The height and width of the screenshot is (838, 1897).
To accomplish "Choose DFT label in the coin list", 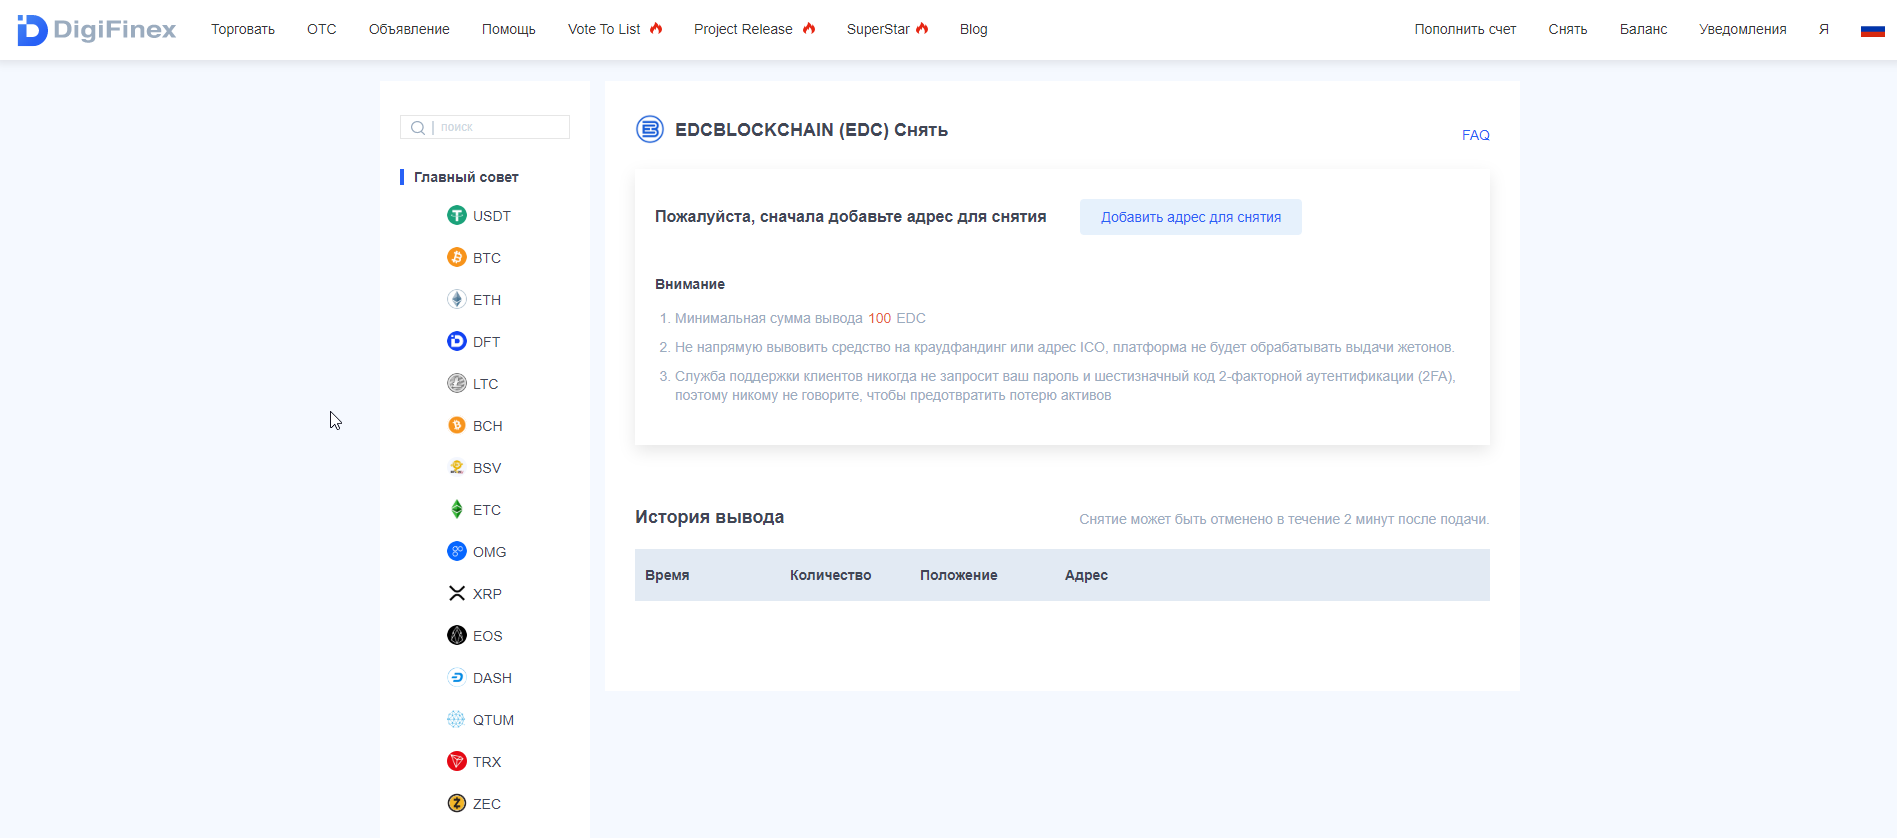I will (487, 342).
